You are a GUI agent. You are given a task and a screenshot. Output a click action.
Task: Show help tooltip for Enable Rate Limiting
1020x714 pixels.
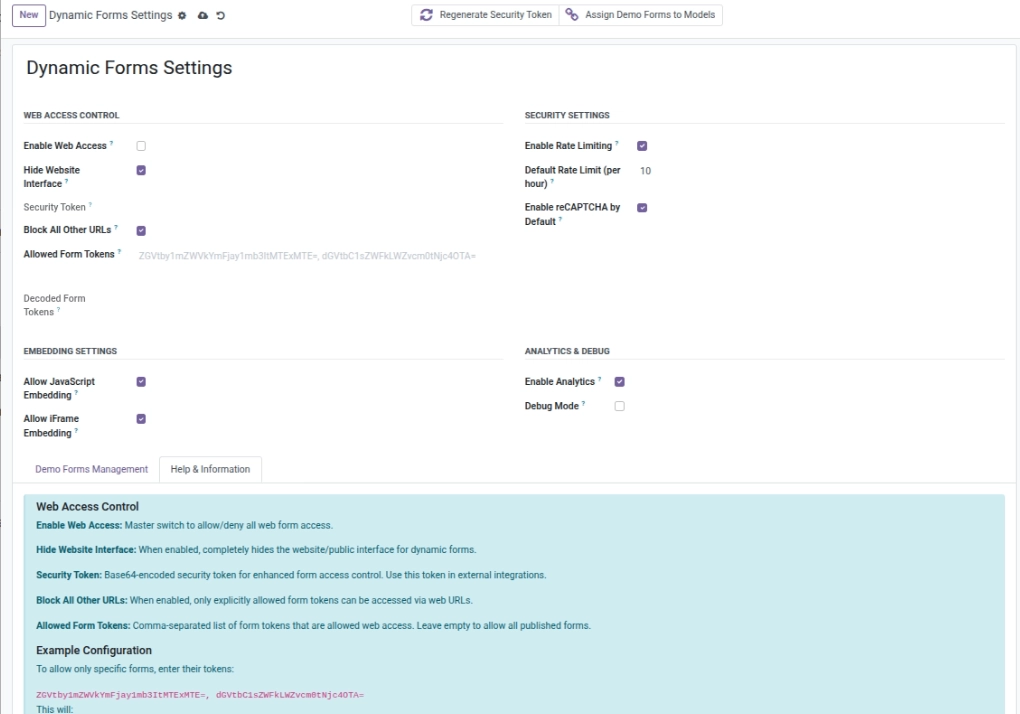pyautogui.click(x=617, y=143)
